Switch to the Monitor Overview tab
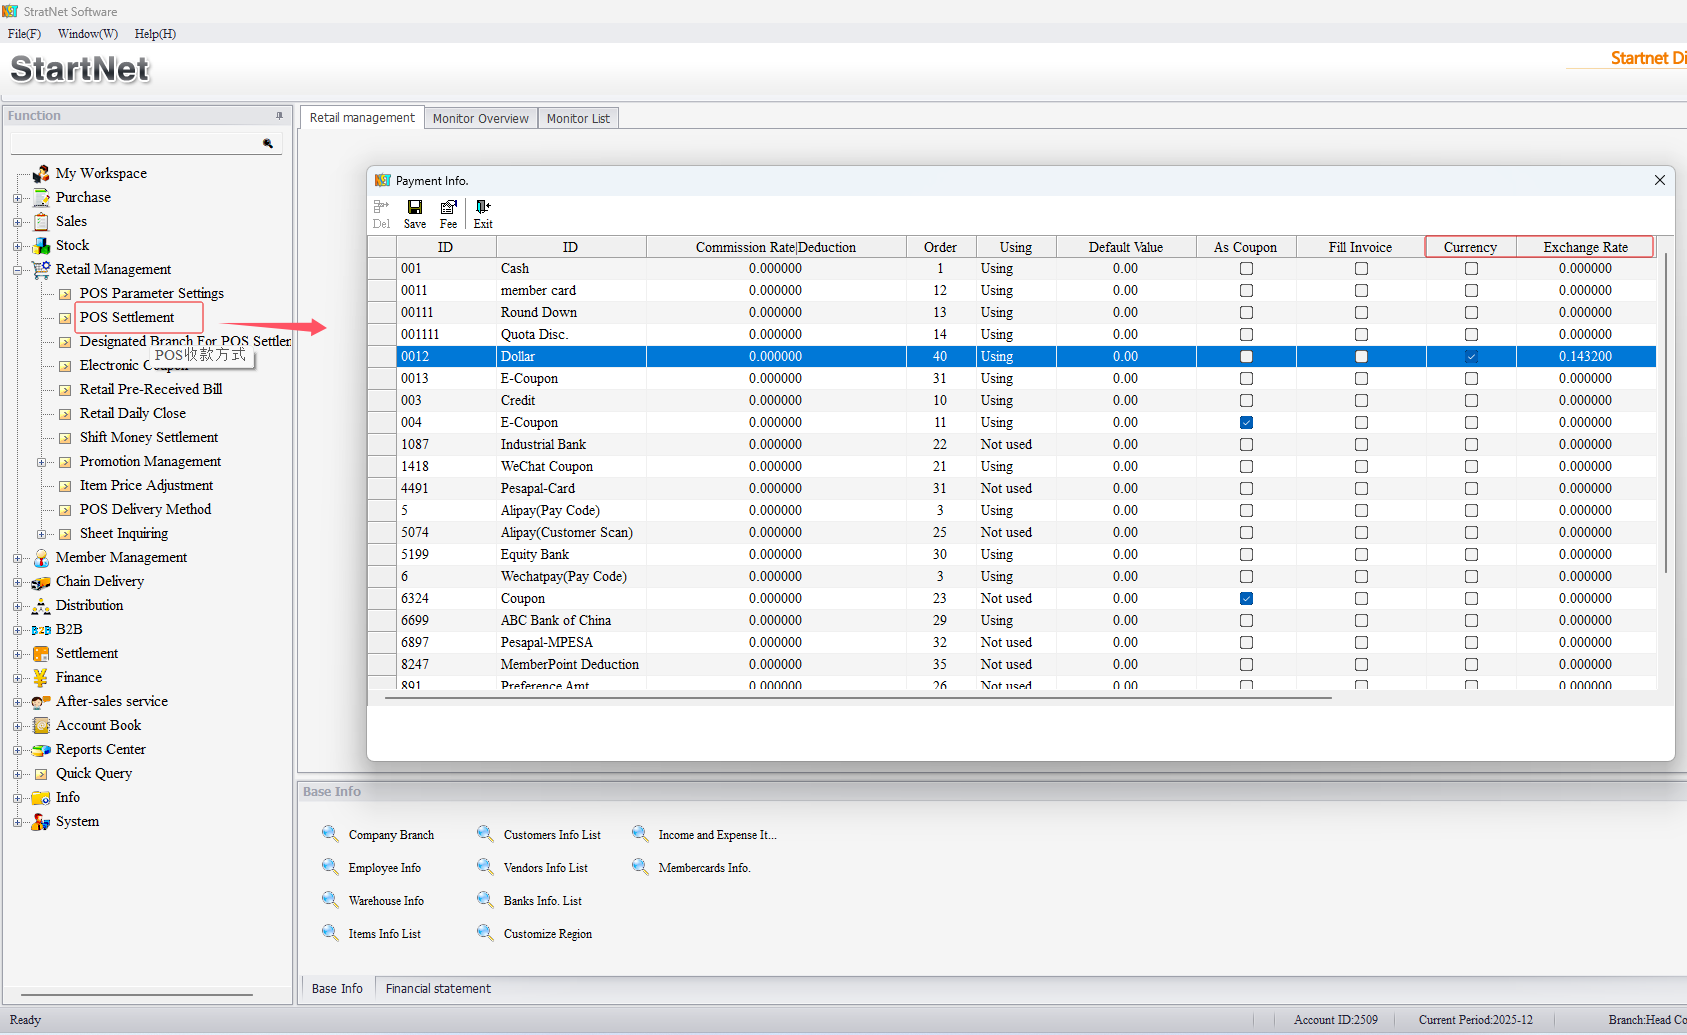Image resolution: width=1687 pixels, height=1035 pixels. point(480,118)
